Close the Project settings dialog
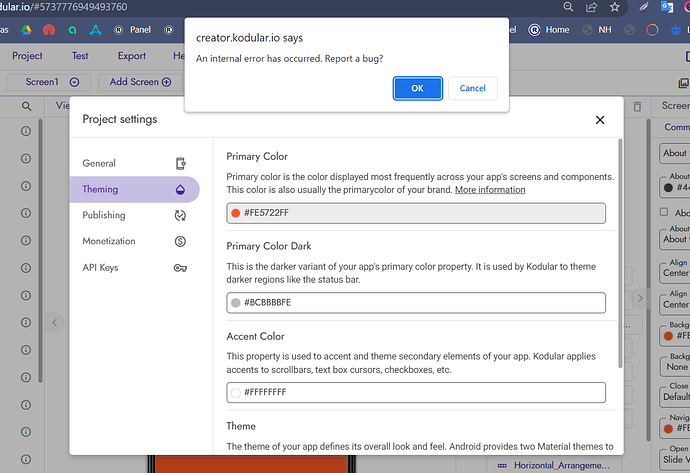Image resolution: width=690 pixels, height=473 pixels. [600, 120]
